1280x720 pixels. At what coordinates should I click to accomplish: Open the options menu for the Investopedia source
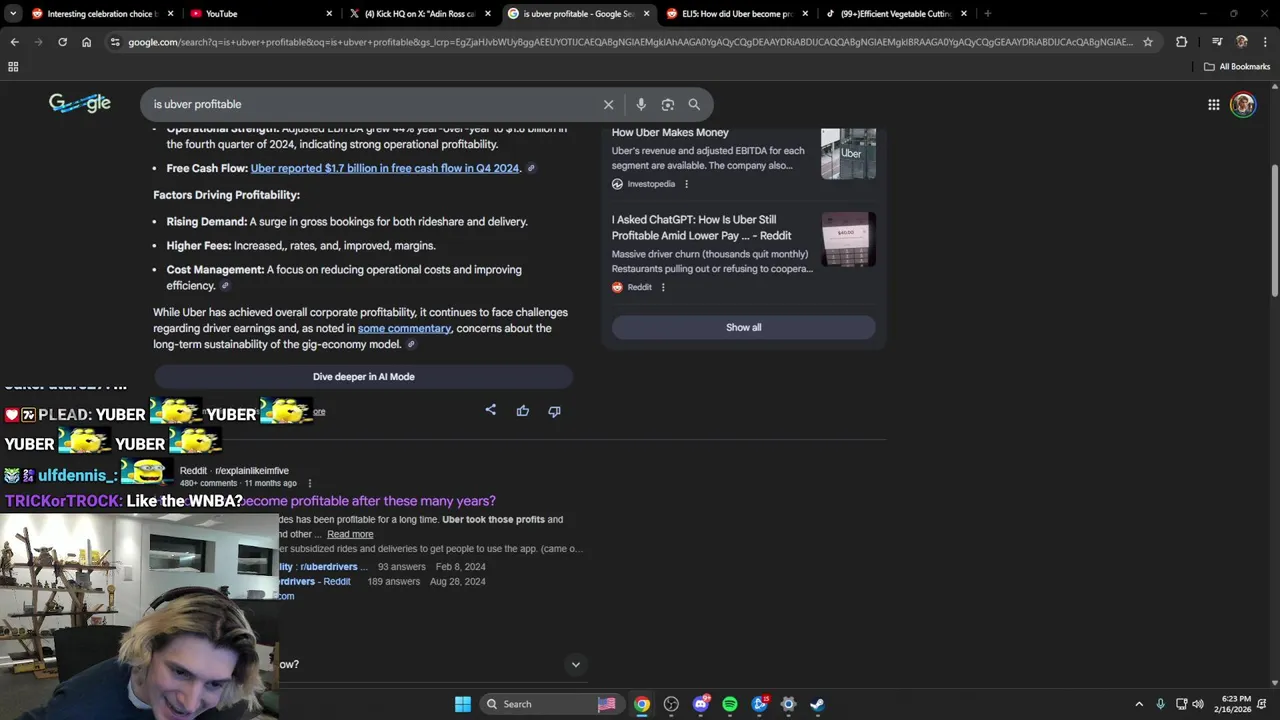(x=686, y=184)
